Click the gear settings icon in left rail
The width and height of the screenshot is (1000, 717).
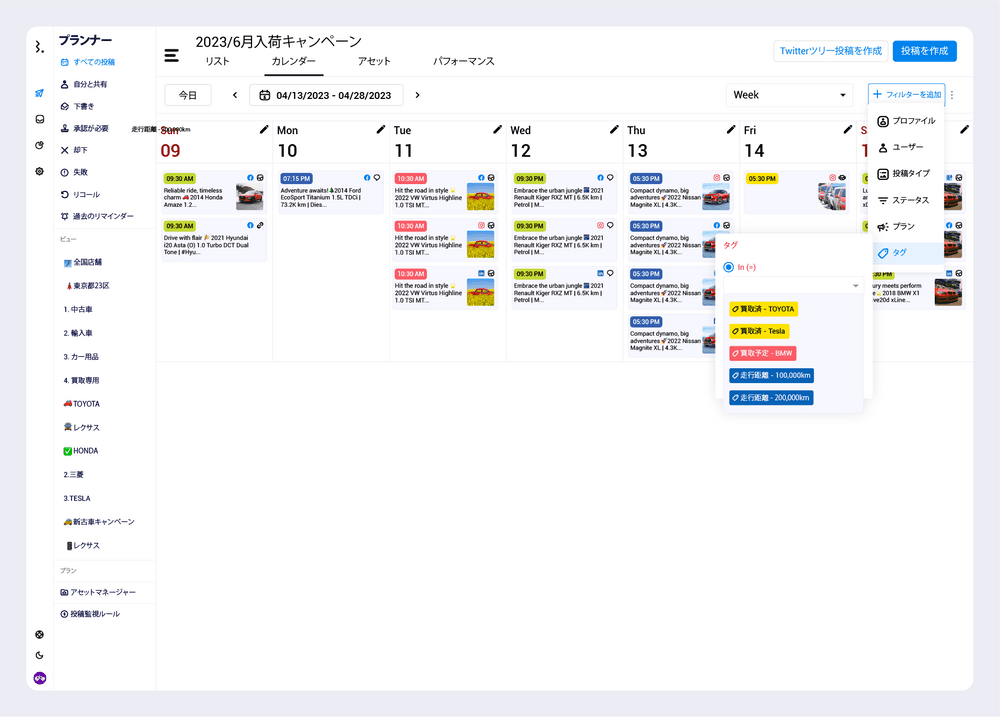coord(39,171)
